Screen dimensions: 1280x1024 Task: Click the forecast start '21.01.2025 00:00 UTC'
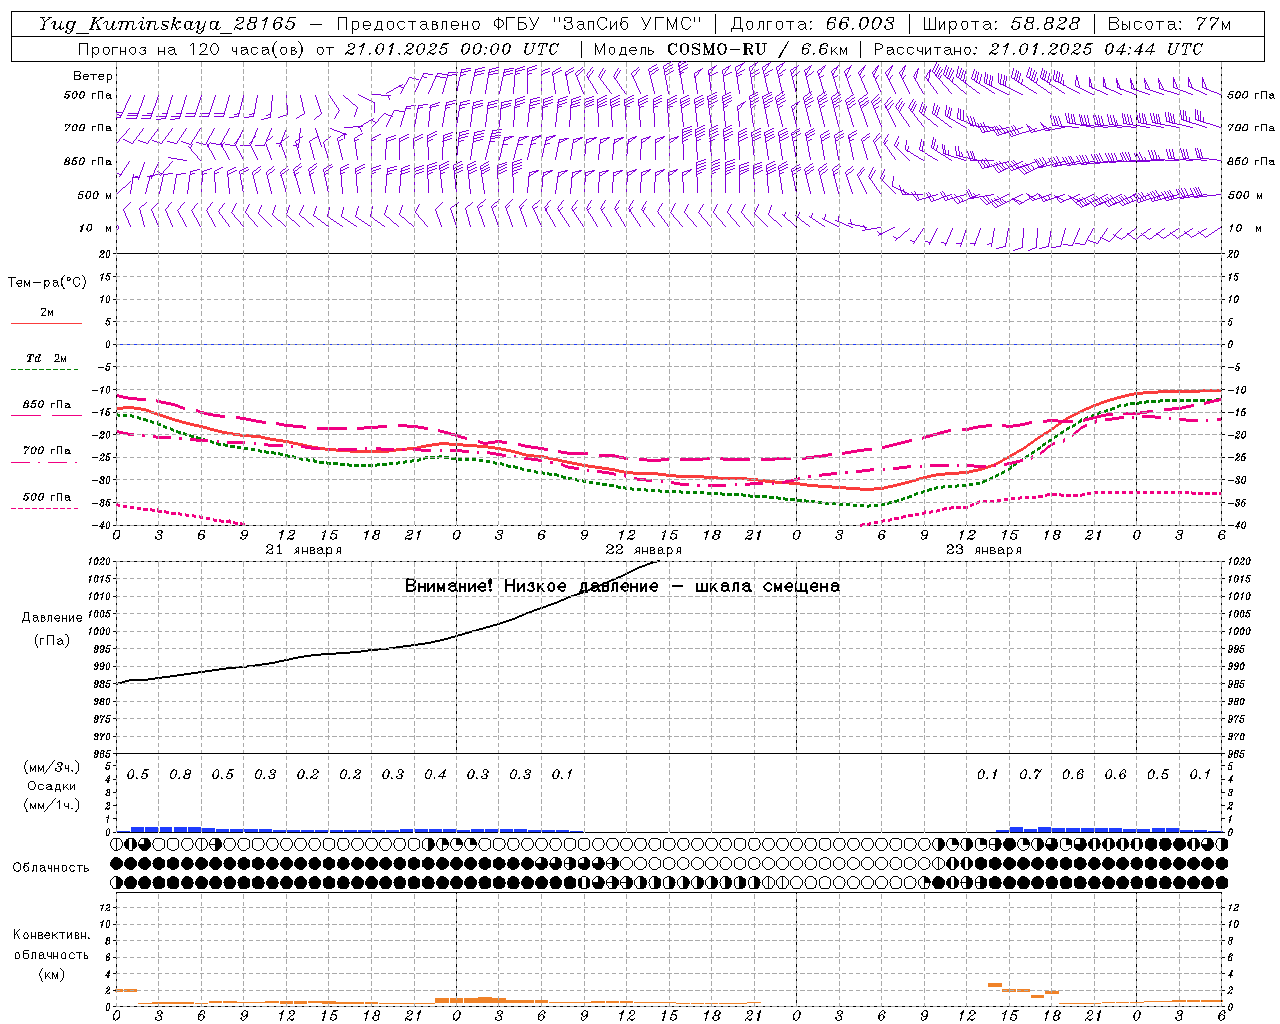pos(451,49)
